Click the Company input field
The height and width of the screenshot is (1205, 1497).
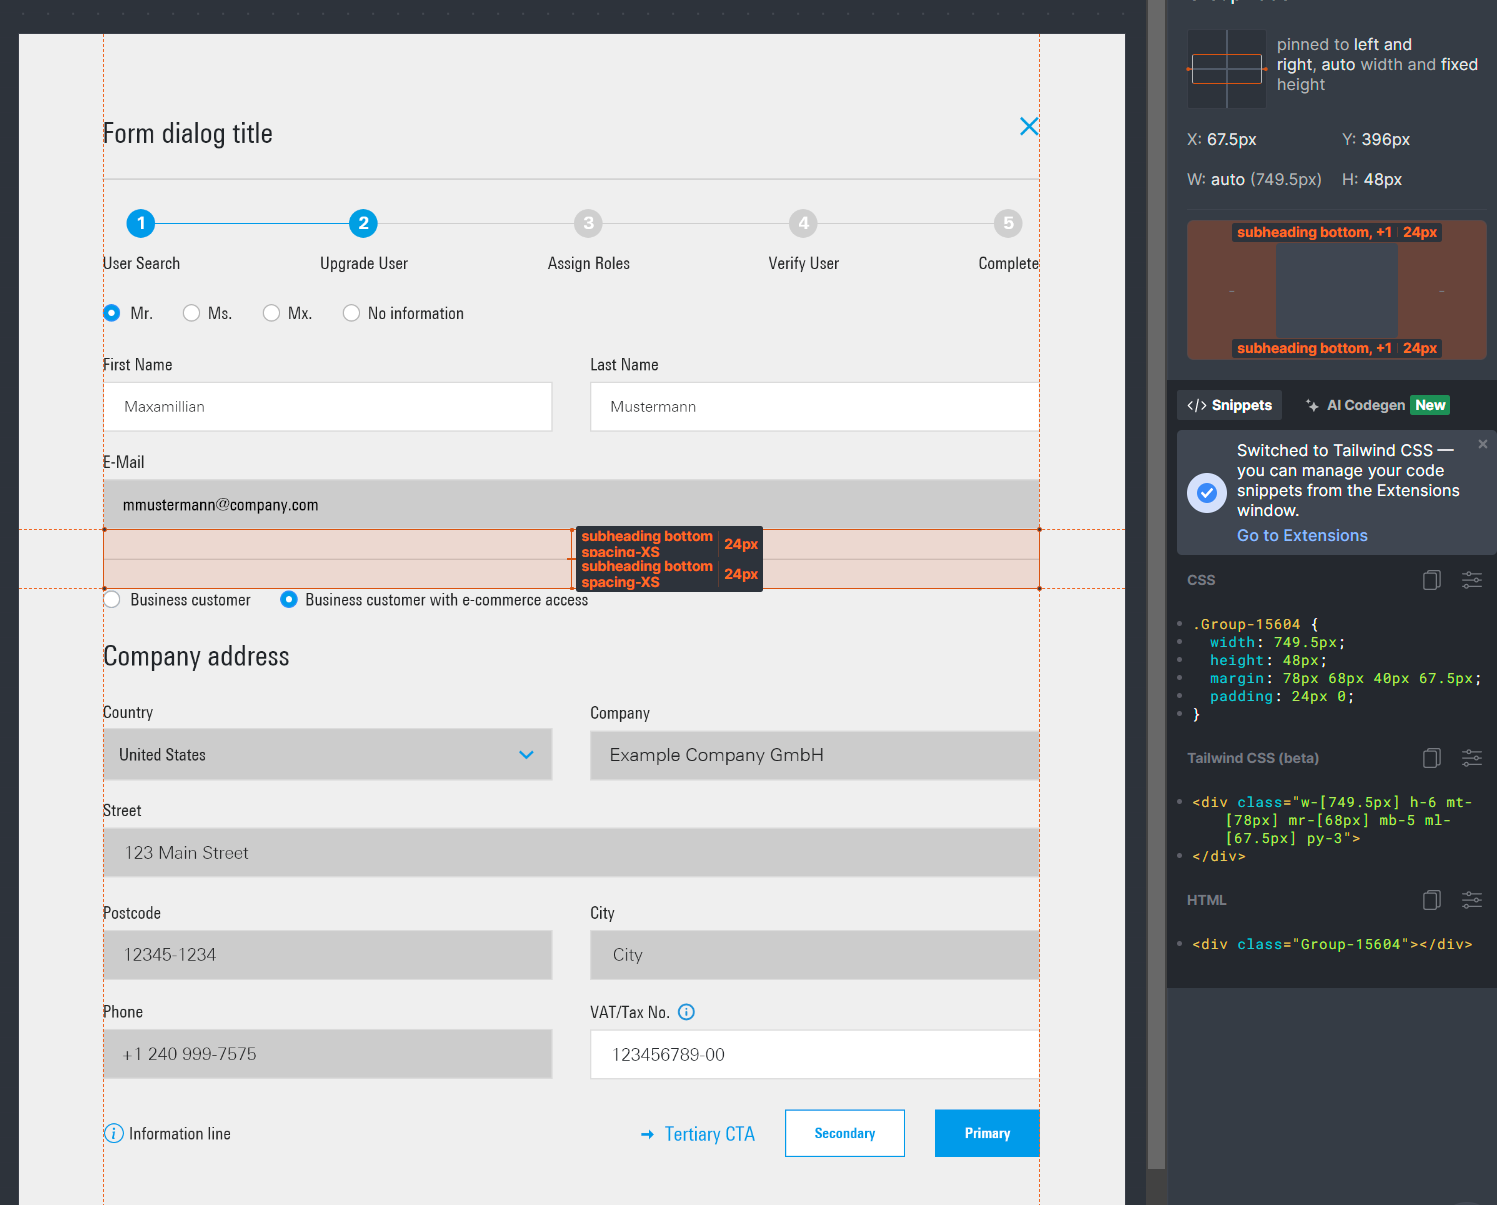coord(815,755)
